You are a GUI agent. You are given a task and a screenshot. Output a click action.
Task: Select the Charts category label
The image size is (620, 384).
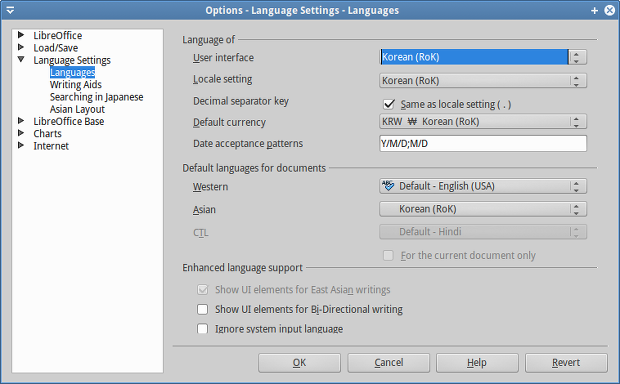tap(47, 134)
